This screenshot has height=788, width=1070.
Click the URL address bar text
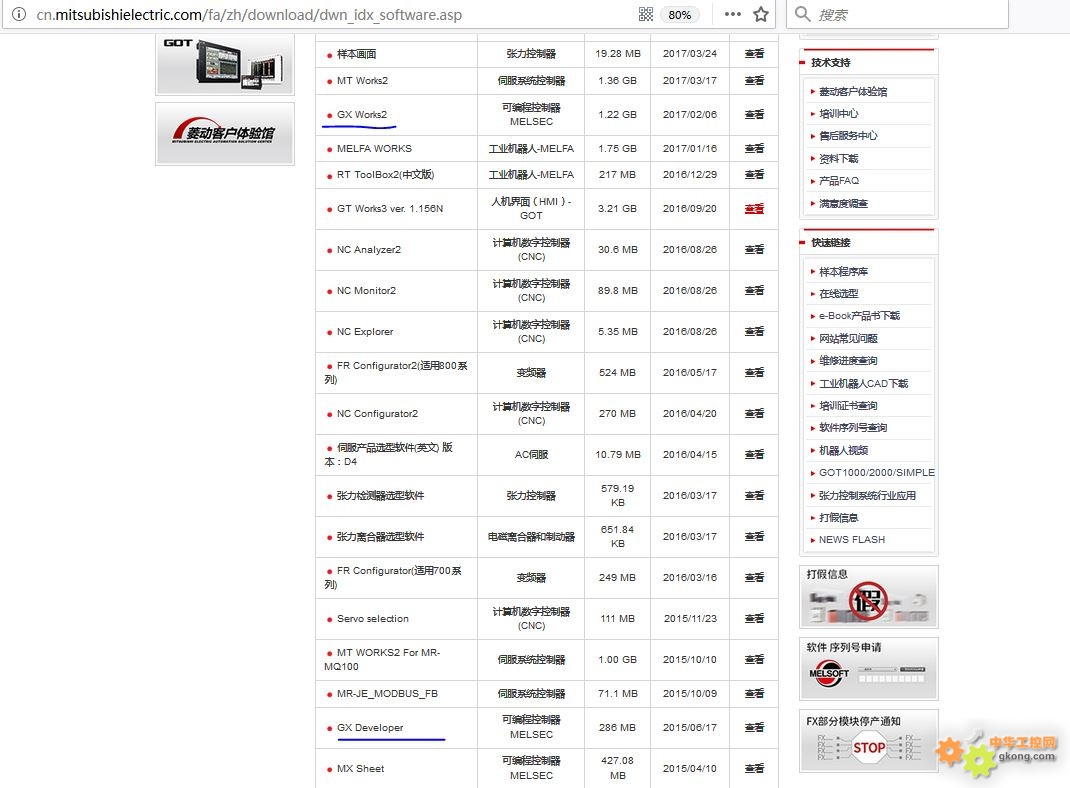tap(249, 15)
